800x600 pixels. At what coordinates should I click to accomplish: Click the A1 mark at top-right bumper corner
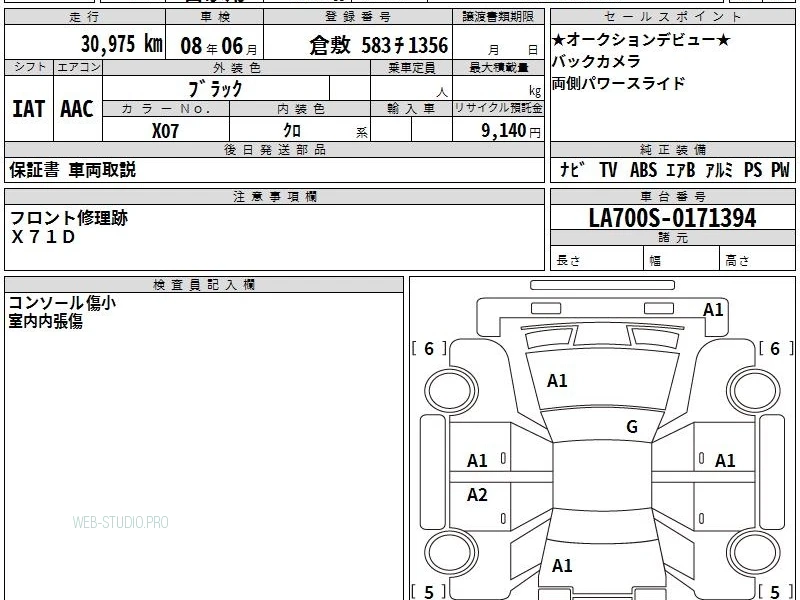713,310
